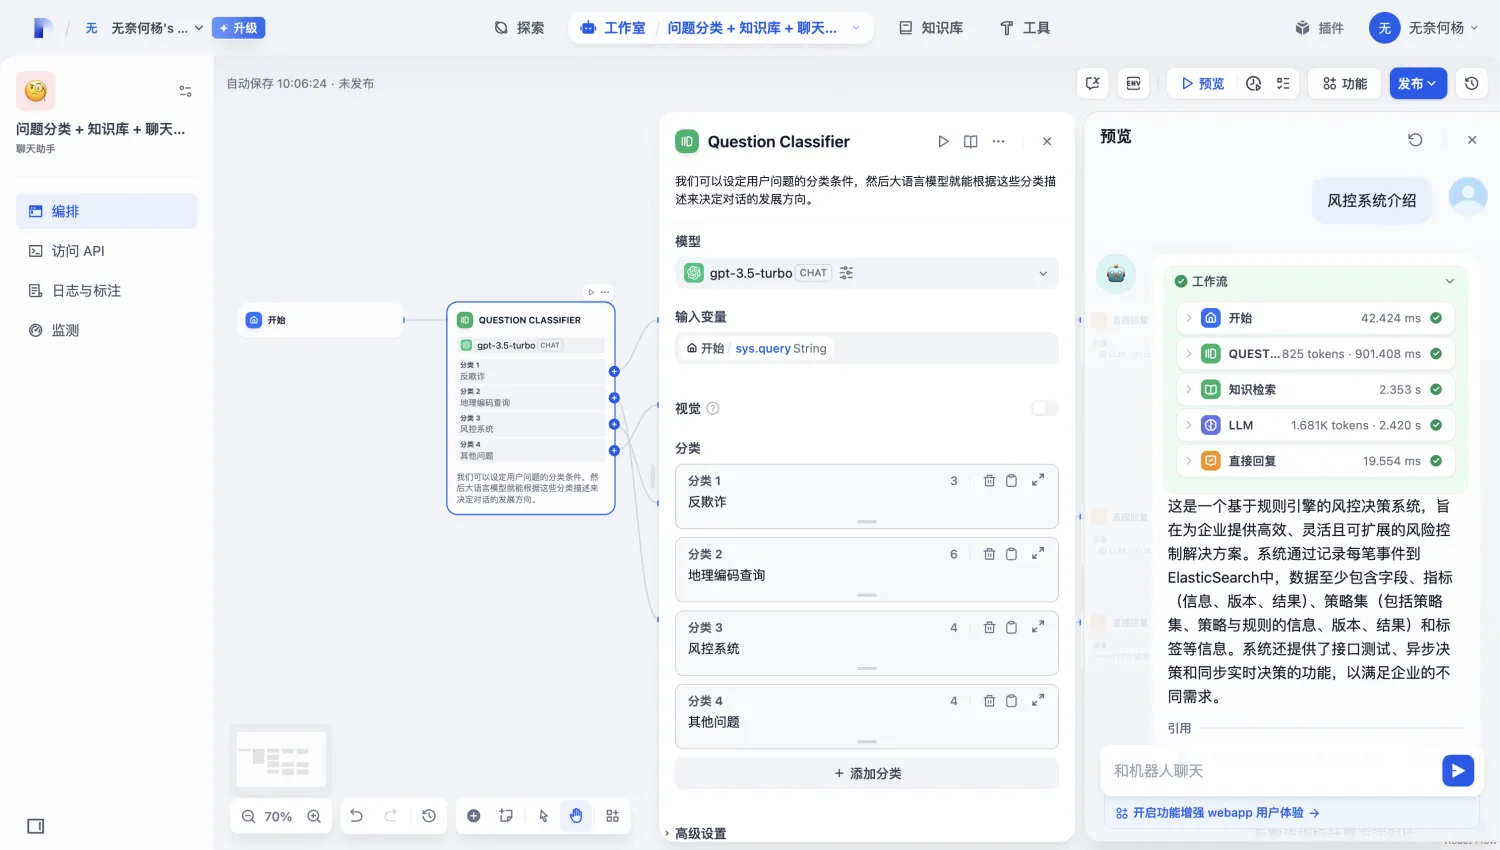
Task: Open environment variables with the ENV icon
Action: tap(1133, 83)
